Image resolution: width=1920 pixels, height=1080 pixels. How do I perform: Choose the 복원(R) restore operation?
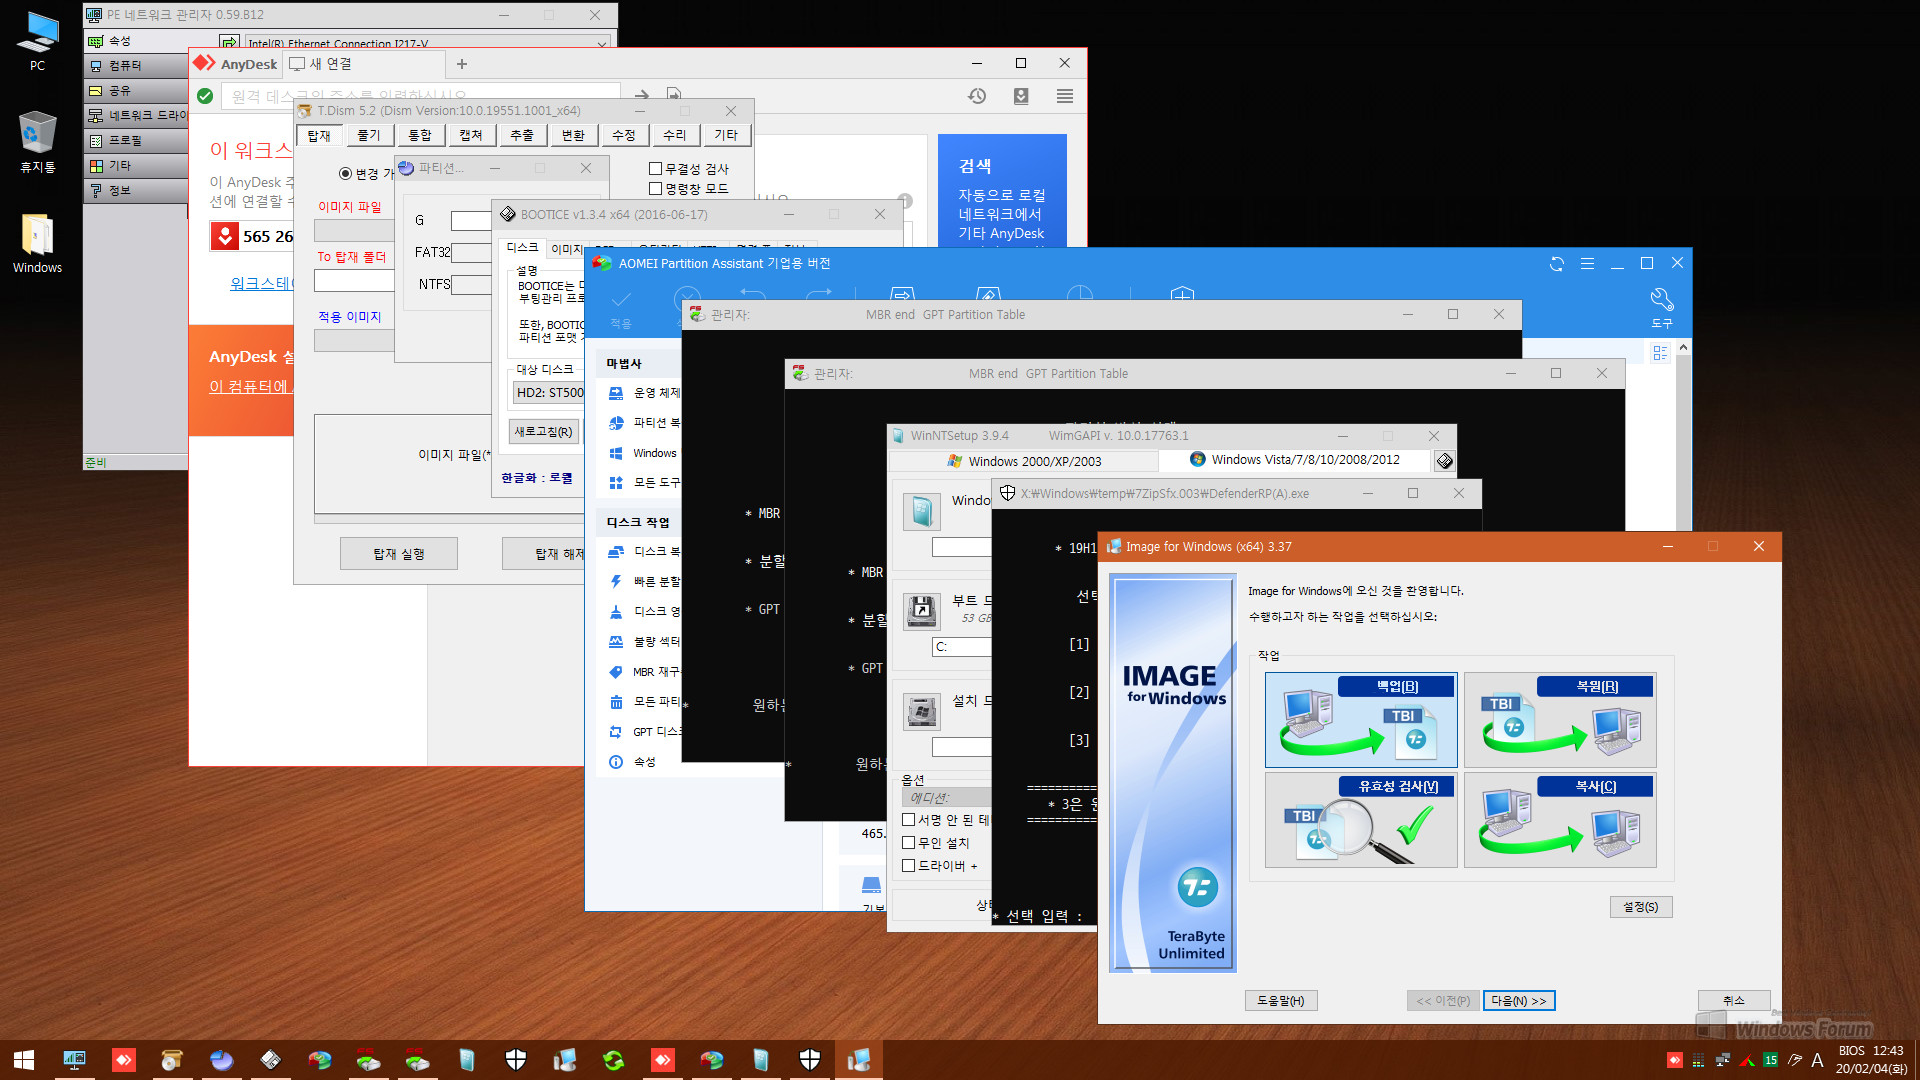[x=1560, y=720]
